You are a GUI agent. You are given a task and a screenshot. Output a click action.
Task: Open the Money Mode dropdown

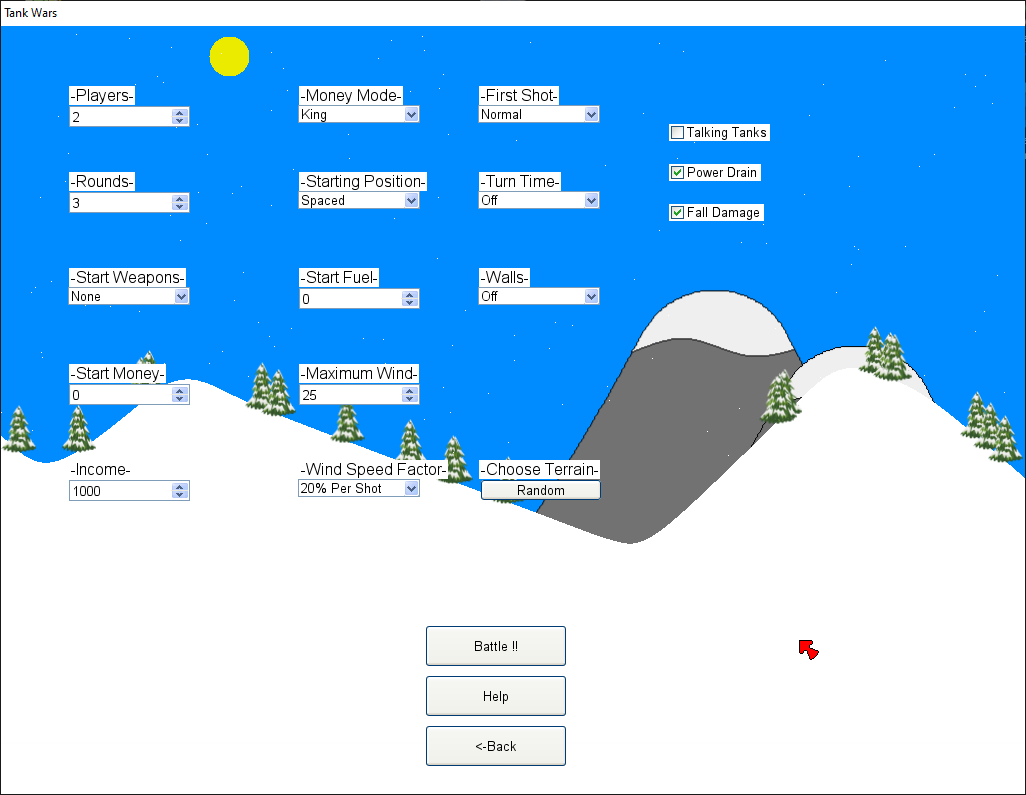point(411,115)
